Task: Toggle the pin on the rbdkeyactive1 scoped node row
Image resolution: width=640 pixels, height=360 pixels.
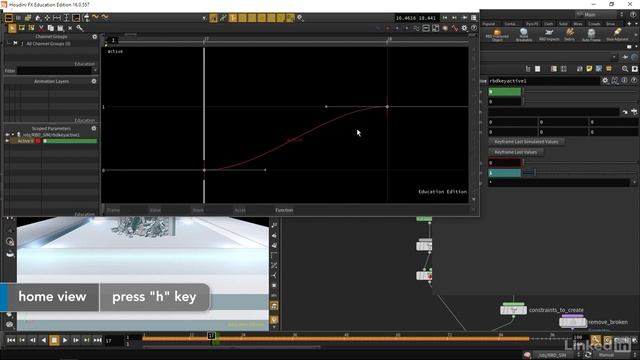Action: [7, 134]
